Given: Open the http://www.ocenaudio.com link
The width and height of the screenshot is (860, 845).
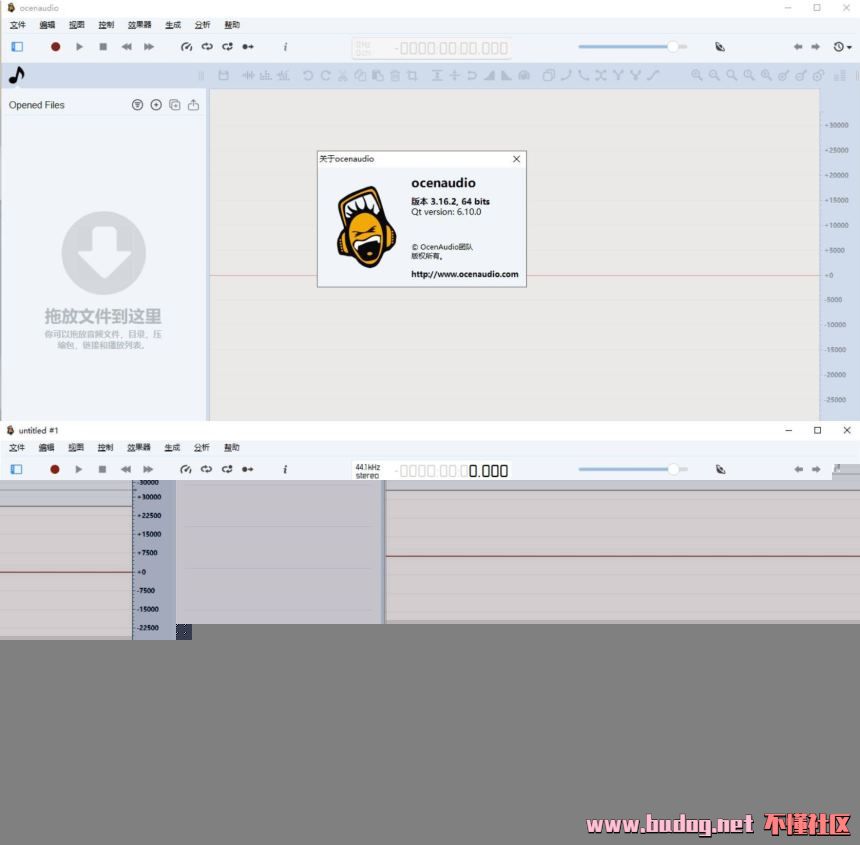Looking at the screenshot, I should 464,274.
